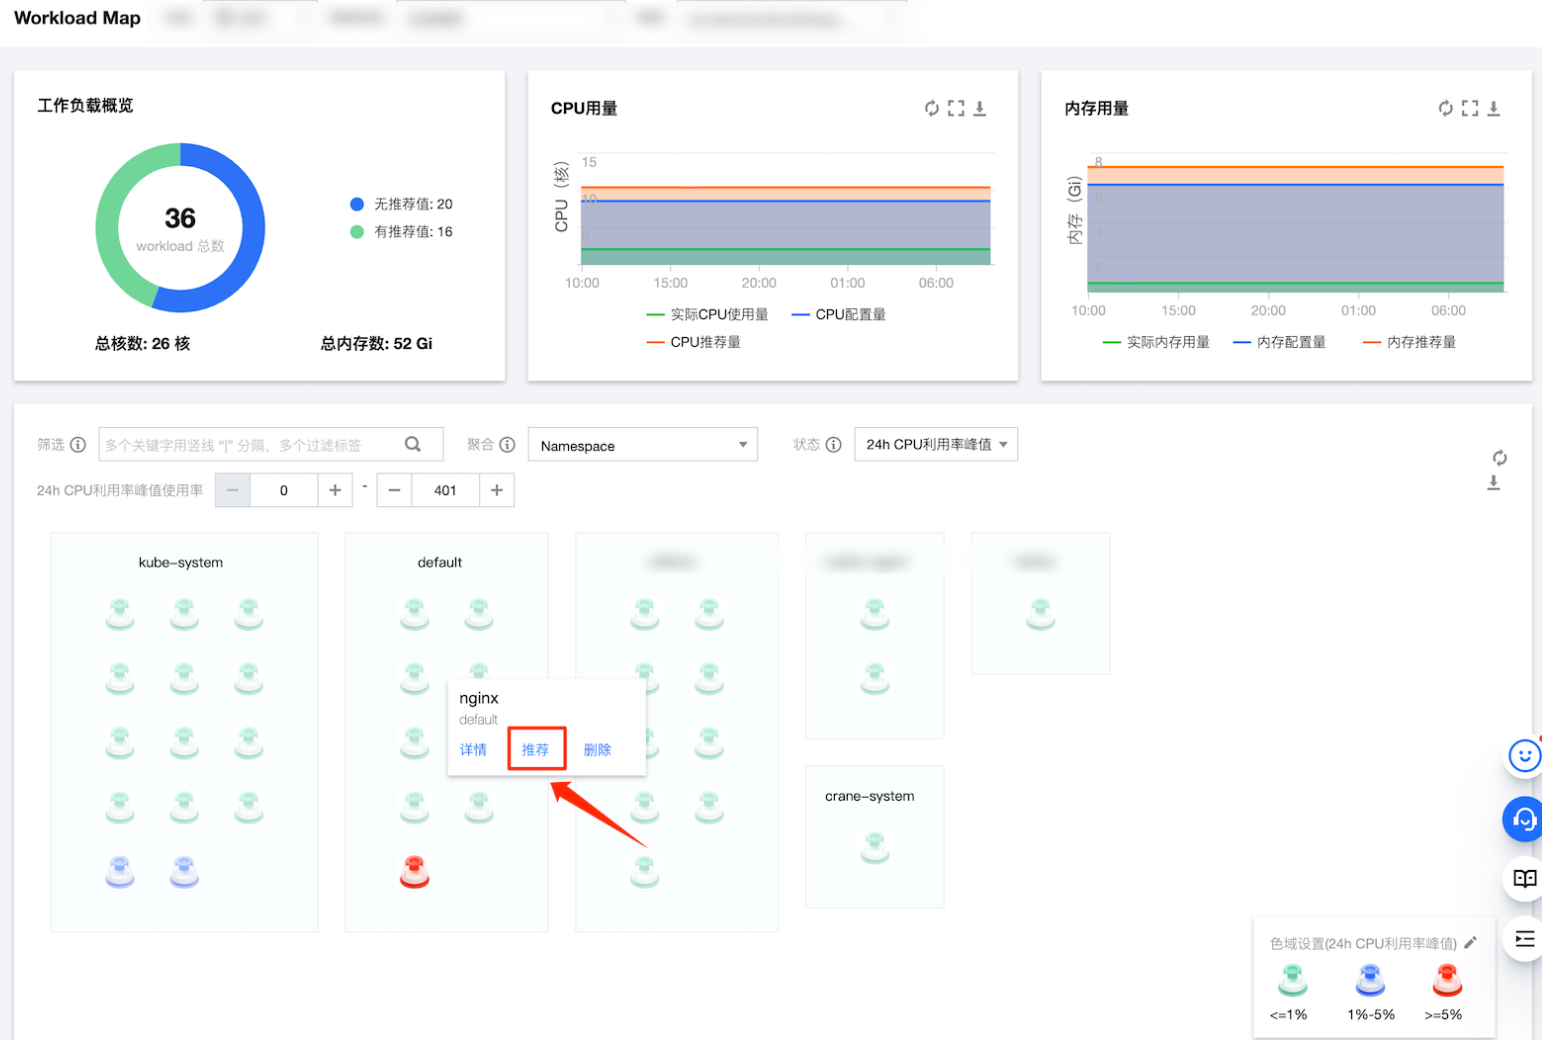Click the blue 1%-5% color swatch
Screen dimensions: 1542x1040
[1370, 980]
